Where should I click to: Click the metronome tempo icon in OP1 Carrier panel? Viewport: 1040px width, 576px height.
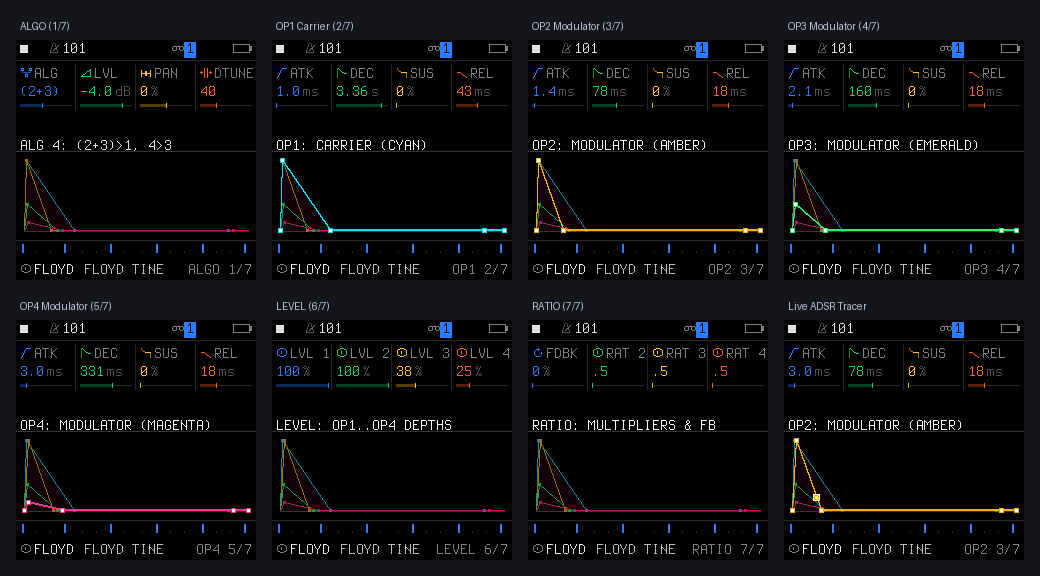pyautogui.click(x=310, y=48)
